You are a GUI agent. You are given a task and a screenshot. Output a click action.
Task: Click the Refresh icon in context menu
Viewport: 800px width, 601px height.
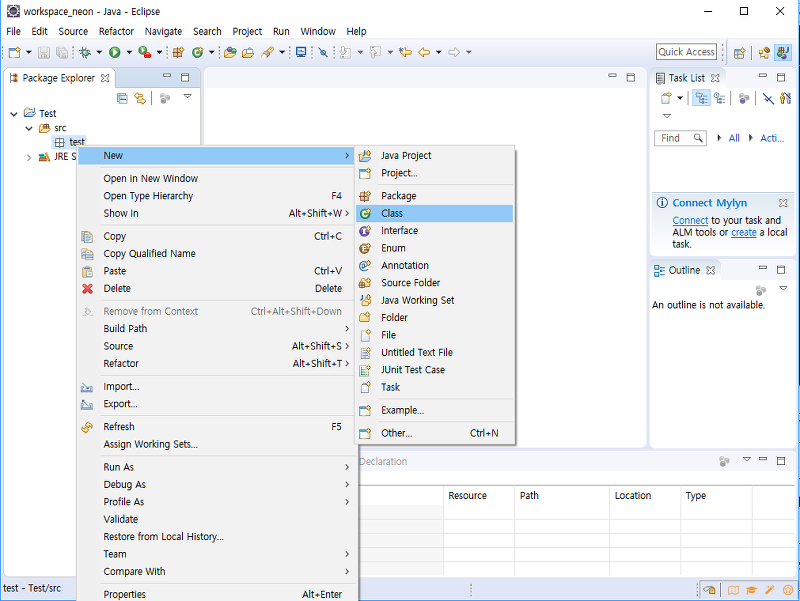87,427
